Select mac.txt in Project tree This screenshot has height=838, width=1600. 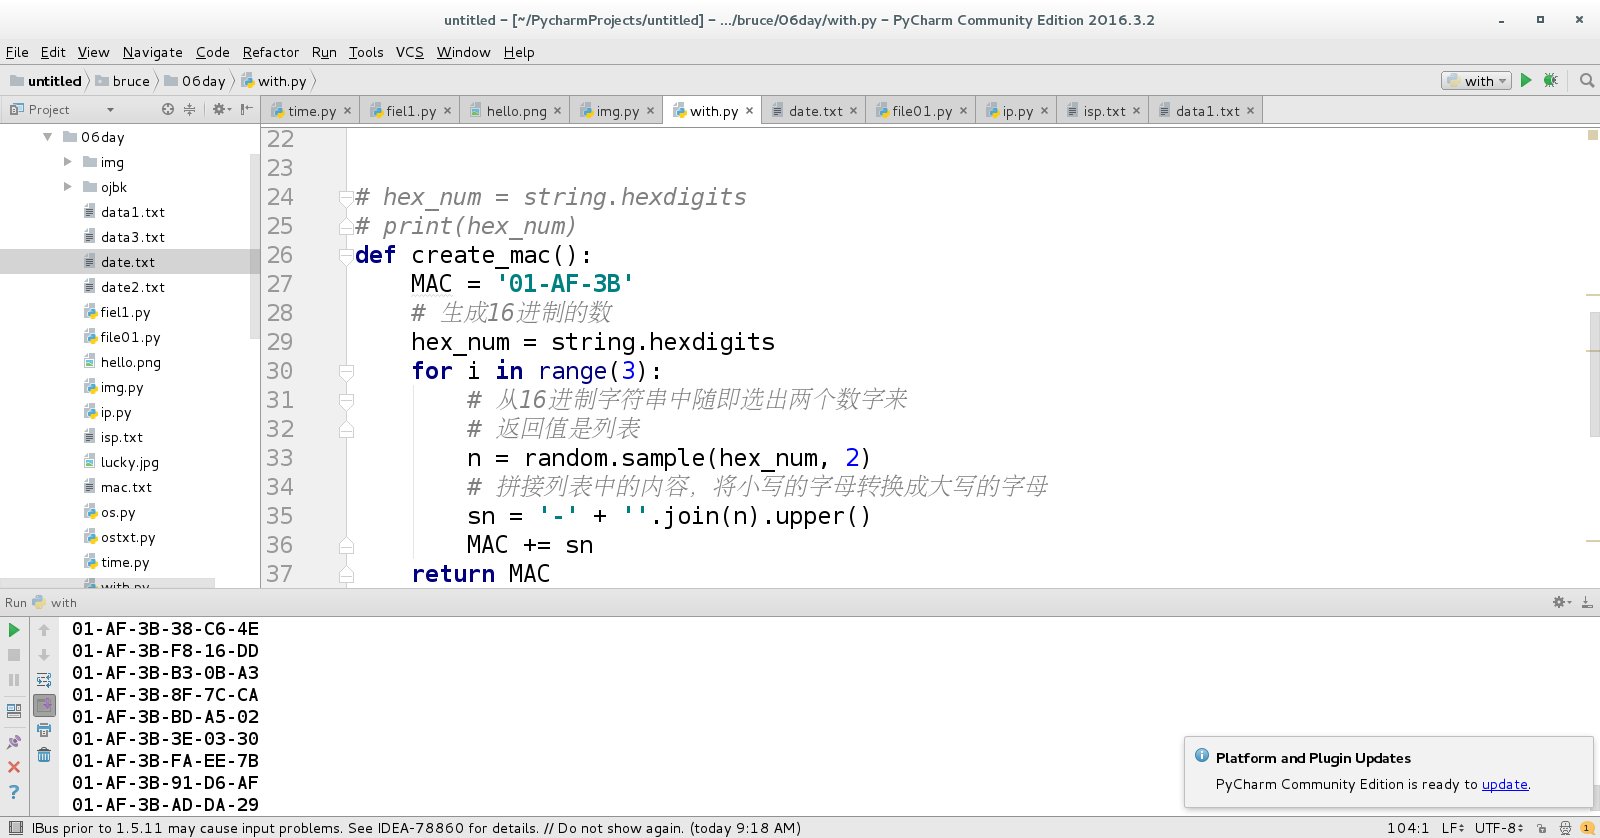pos(126,487)
